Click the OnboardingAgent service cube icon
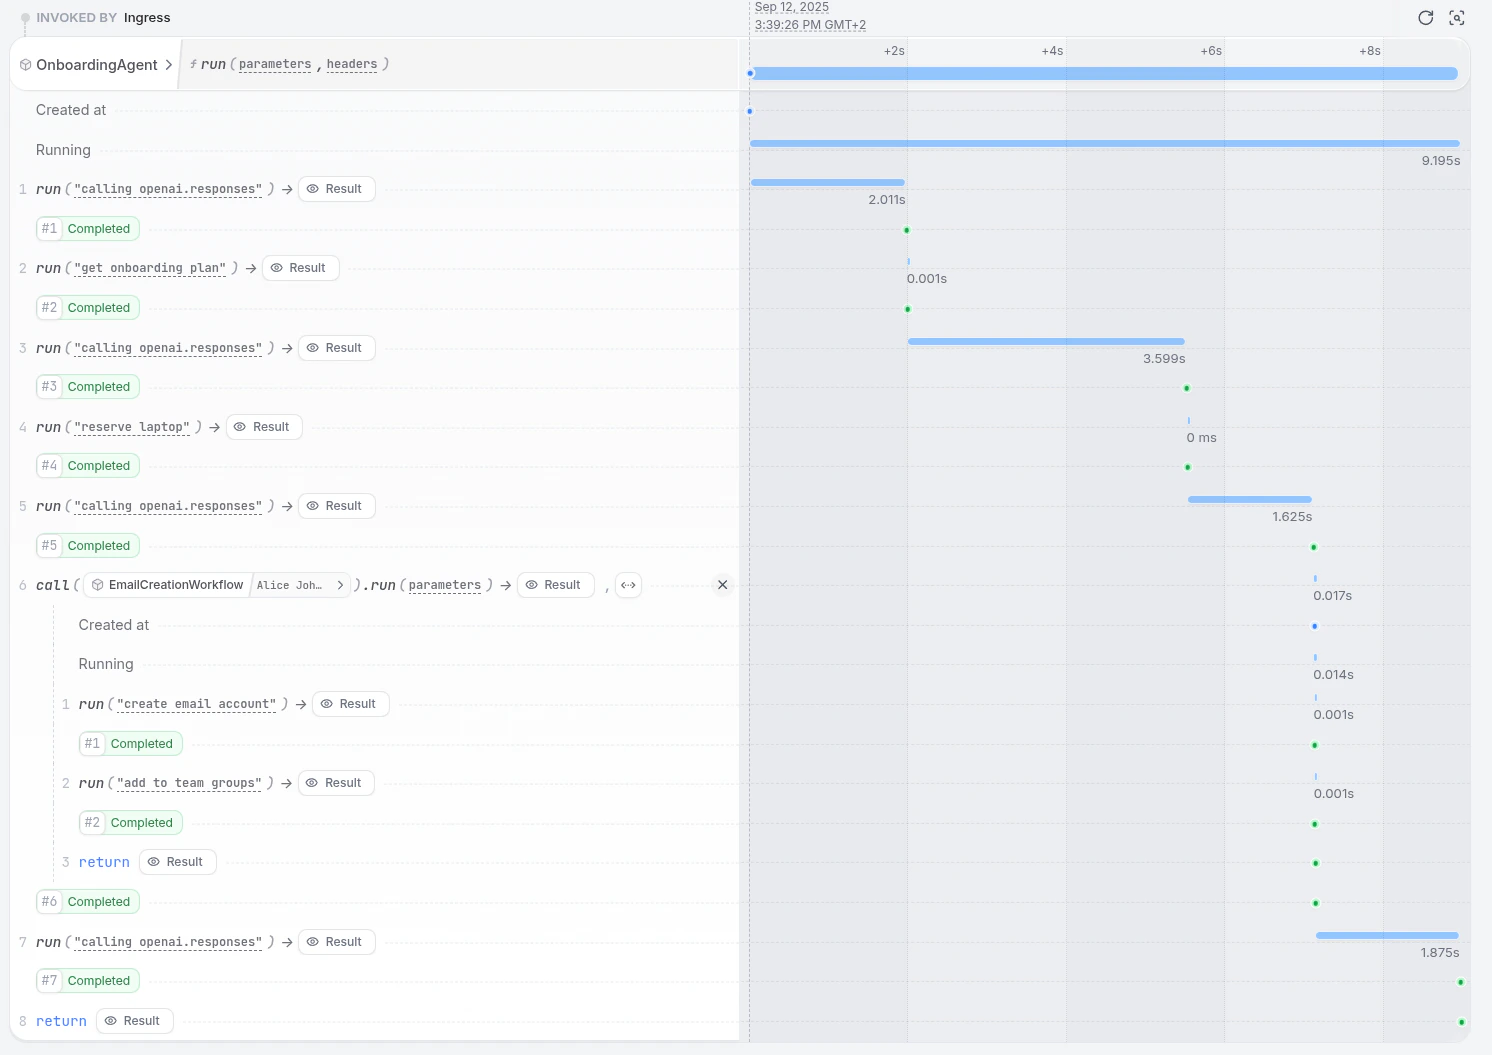 coord(26,65)
